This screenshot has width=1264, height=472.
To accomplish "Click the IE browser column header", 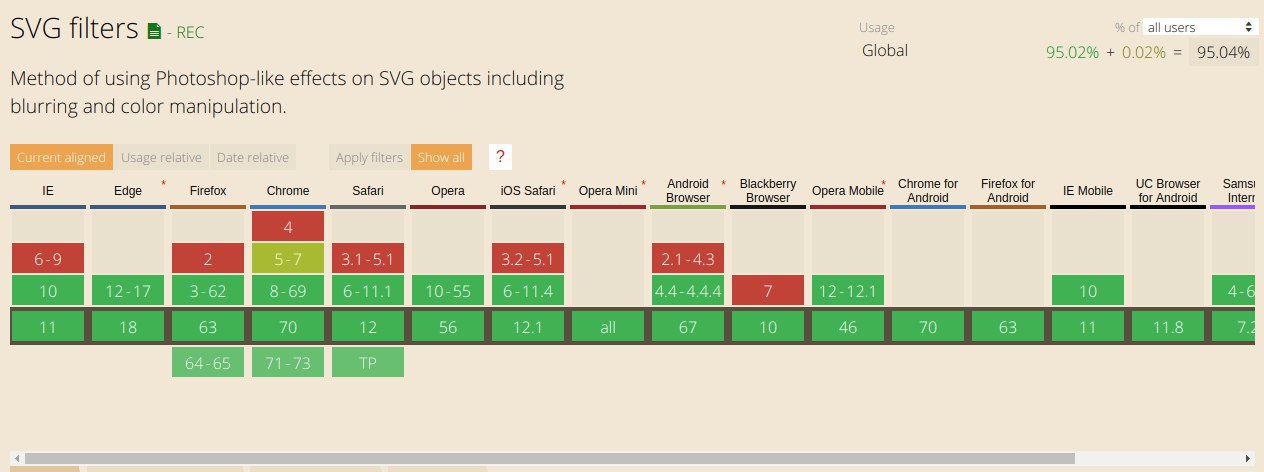I will tap(48, 191).
